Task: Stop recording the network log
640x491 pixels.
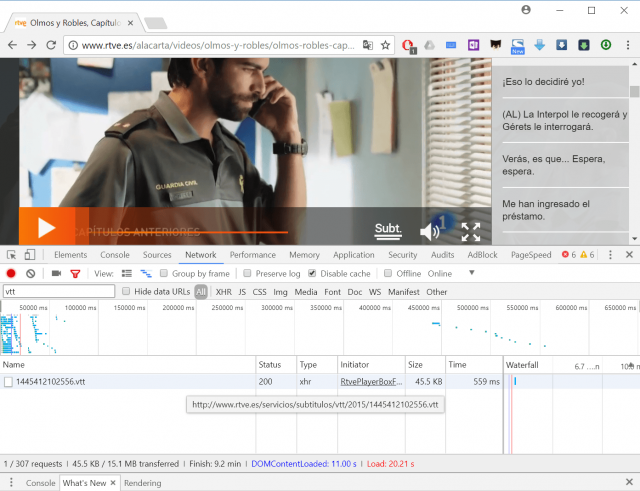Action: 11,273
